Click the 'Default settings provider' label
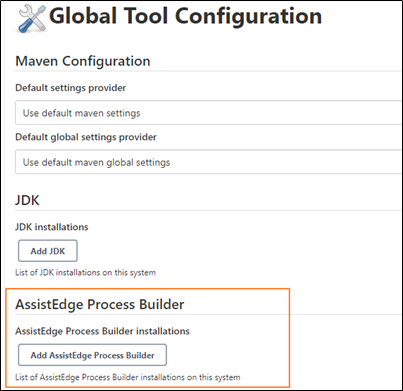The width and height of the screenshot is (403, 391). coord(71,88)
